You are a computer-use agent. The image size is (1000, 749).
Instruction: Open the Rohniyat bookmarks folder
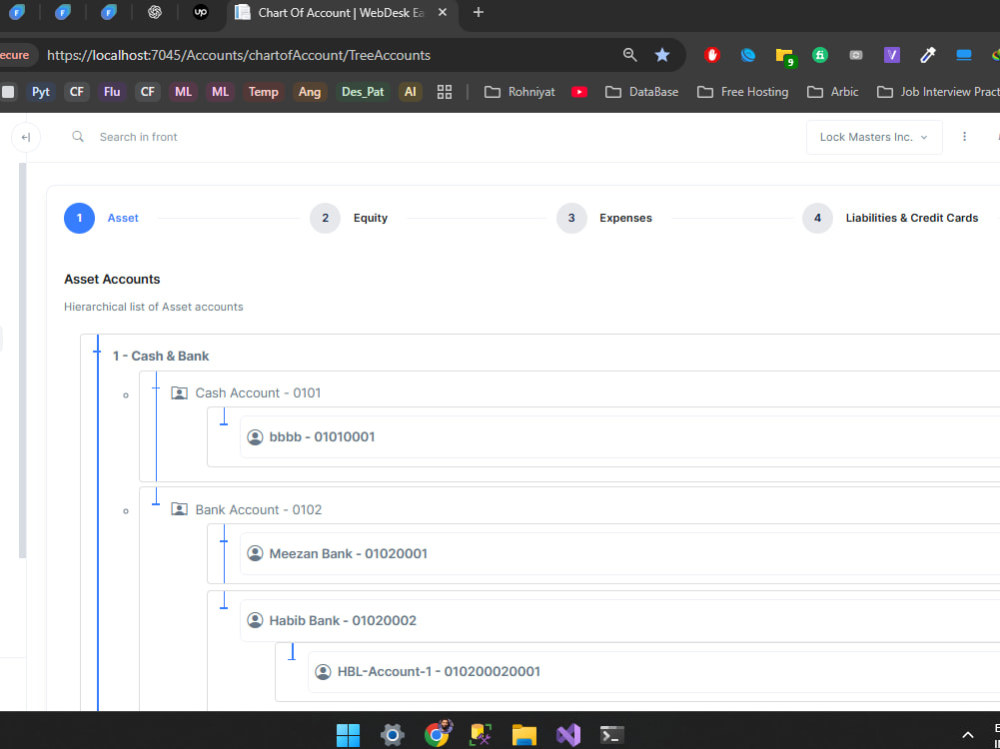(520, 92)
